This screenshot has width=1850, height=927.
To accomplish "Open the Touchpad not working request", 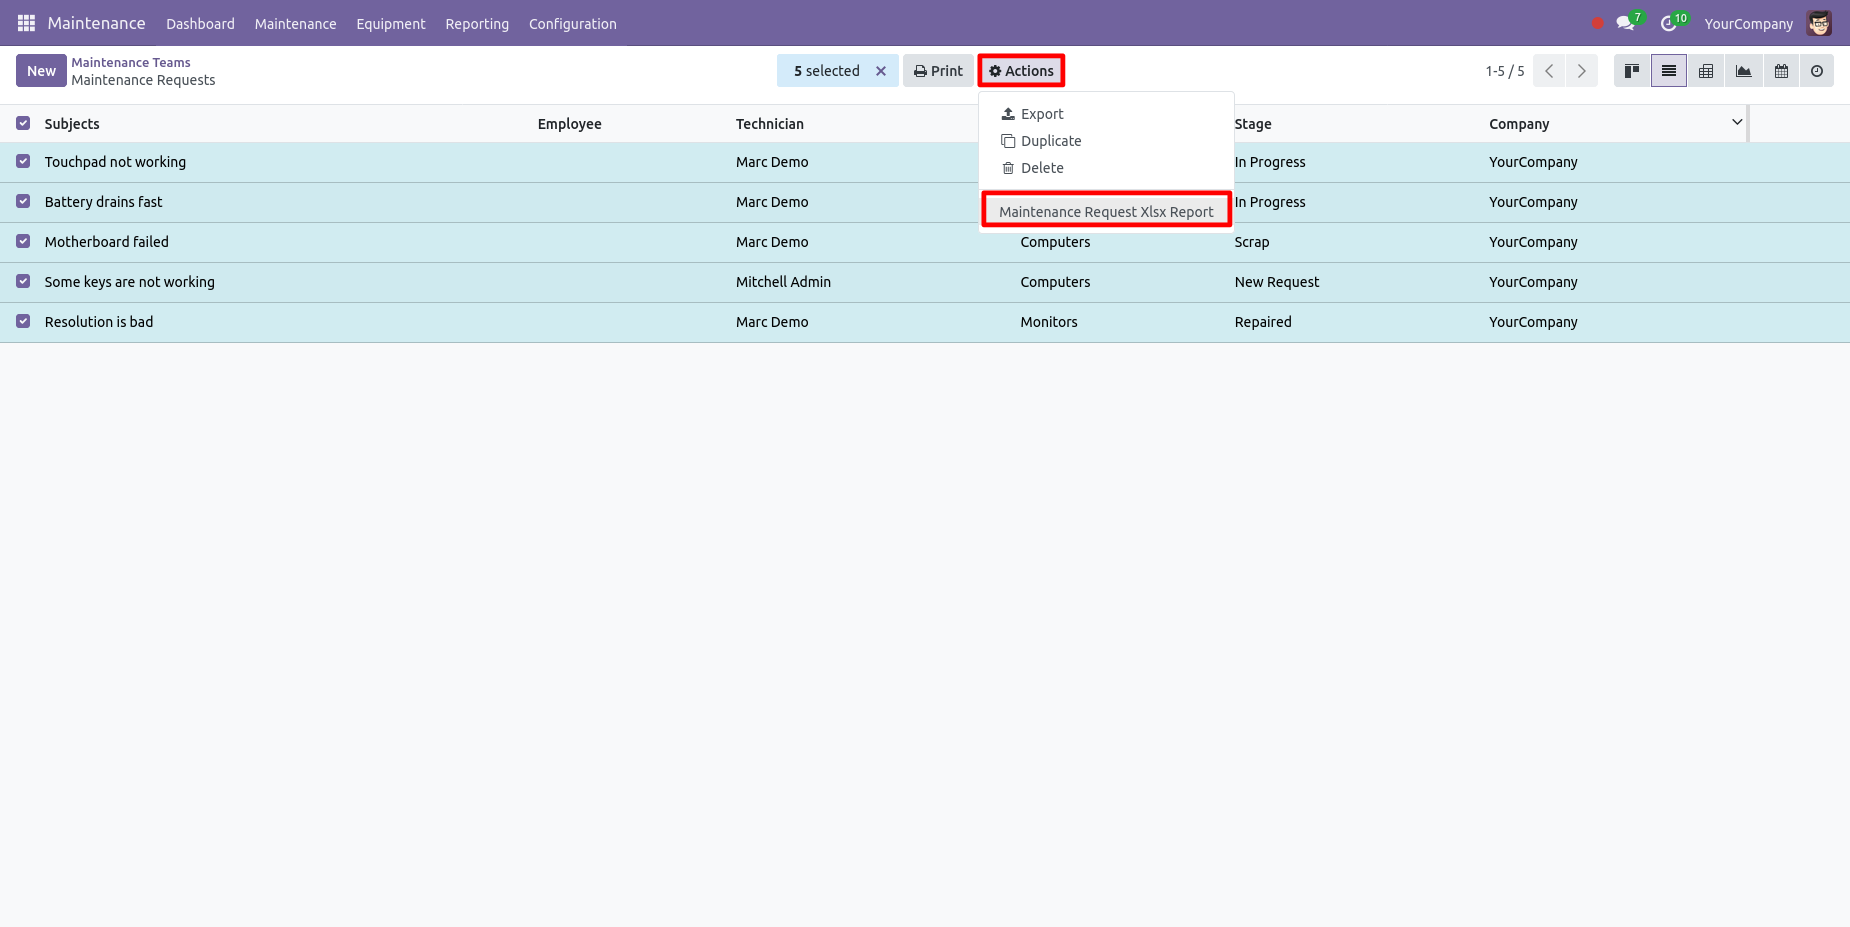I will (115, 162).
